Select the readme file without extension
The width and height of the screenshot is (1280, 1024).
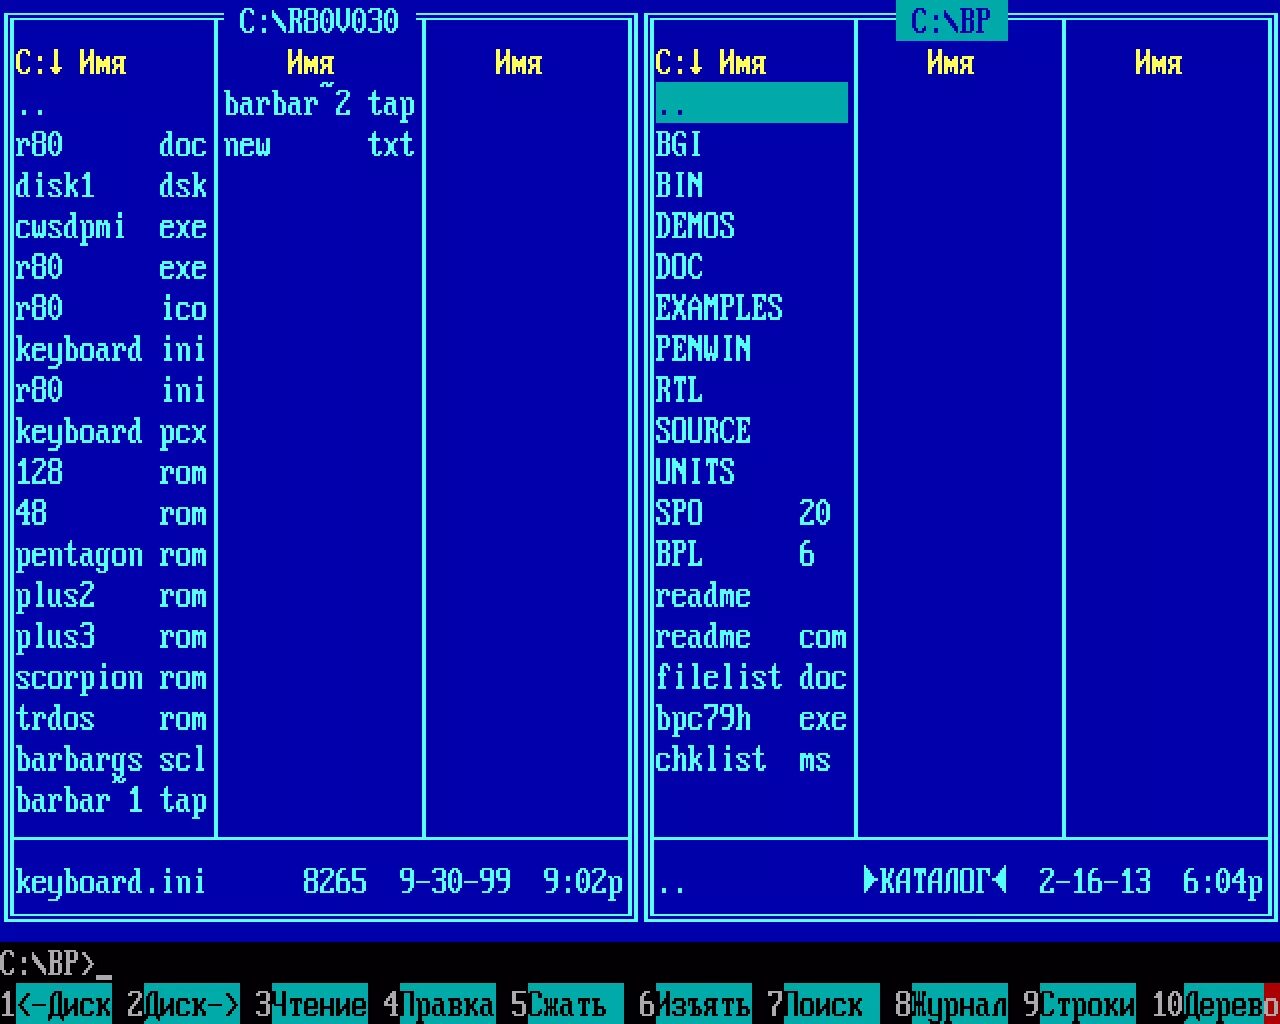pos(752,596)
